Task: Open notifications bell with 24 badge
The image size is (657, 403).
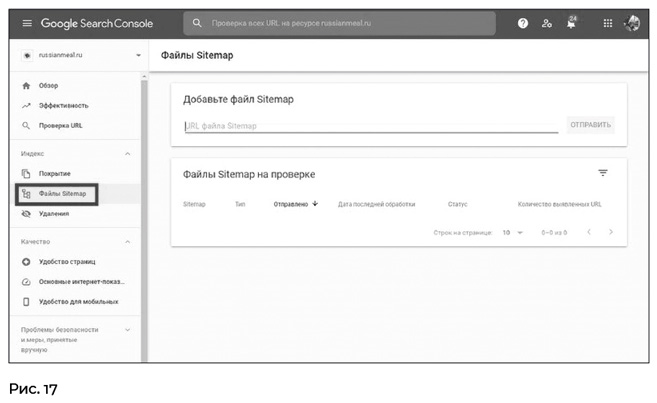Action: pyautogui.click(x=571, y=23)
